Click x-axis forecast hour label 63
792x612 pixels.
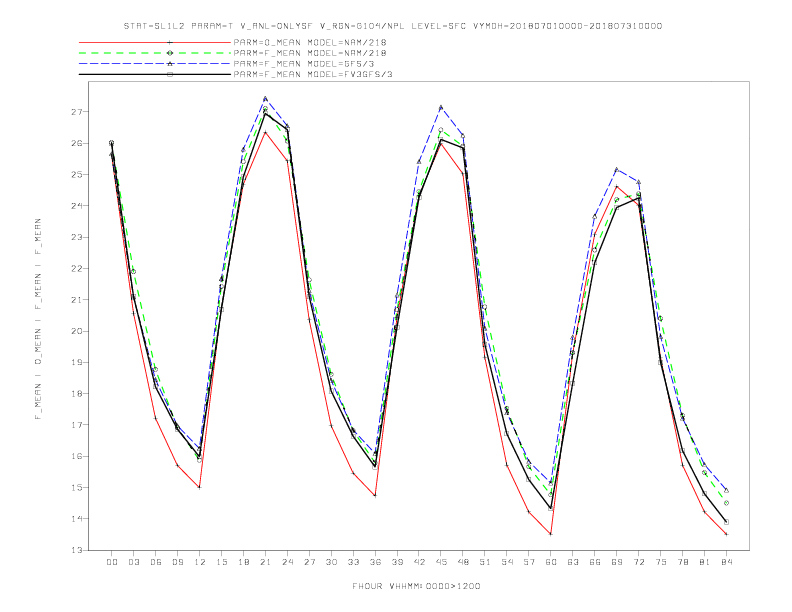click(573, 562)
